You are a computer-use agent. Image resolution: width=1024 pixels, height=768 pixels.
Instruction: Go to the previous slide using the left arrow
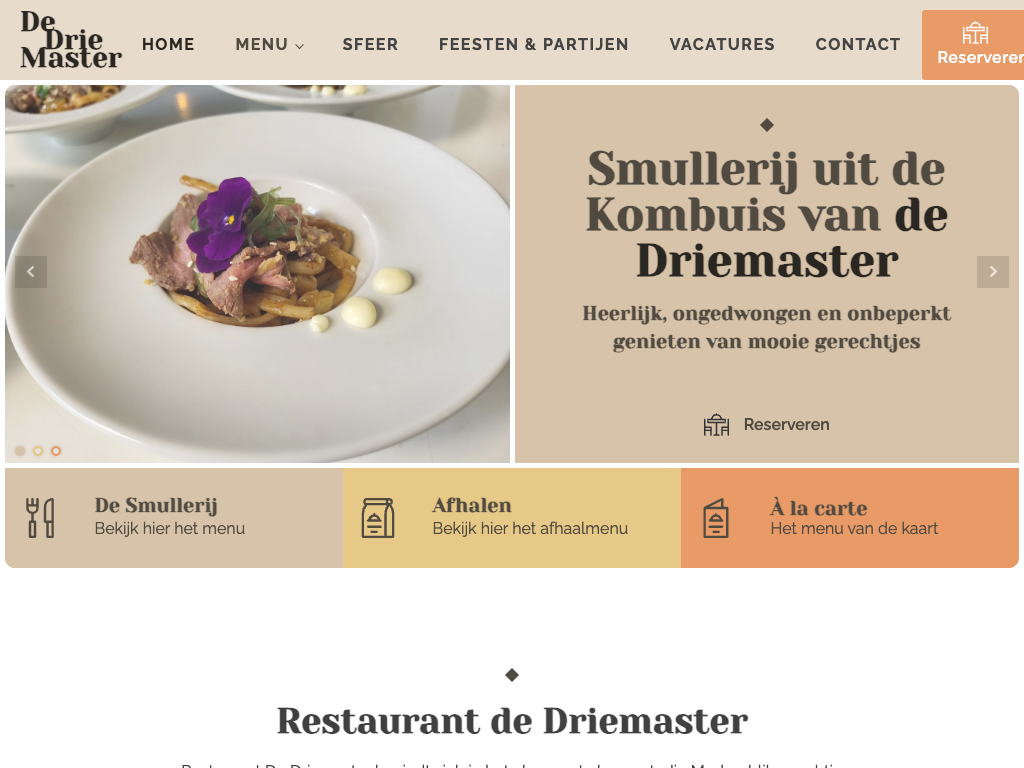point(31,272)
